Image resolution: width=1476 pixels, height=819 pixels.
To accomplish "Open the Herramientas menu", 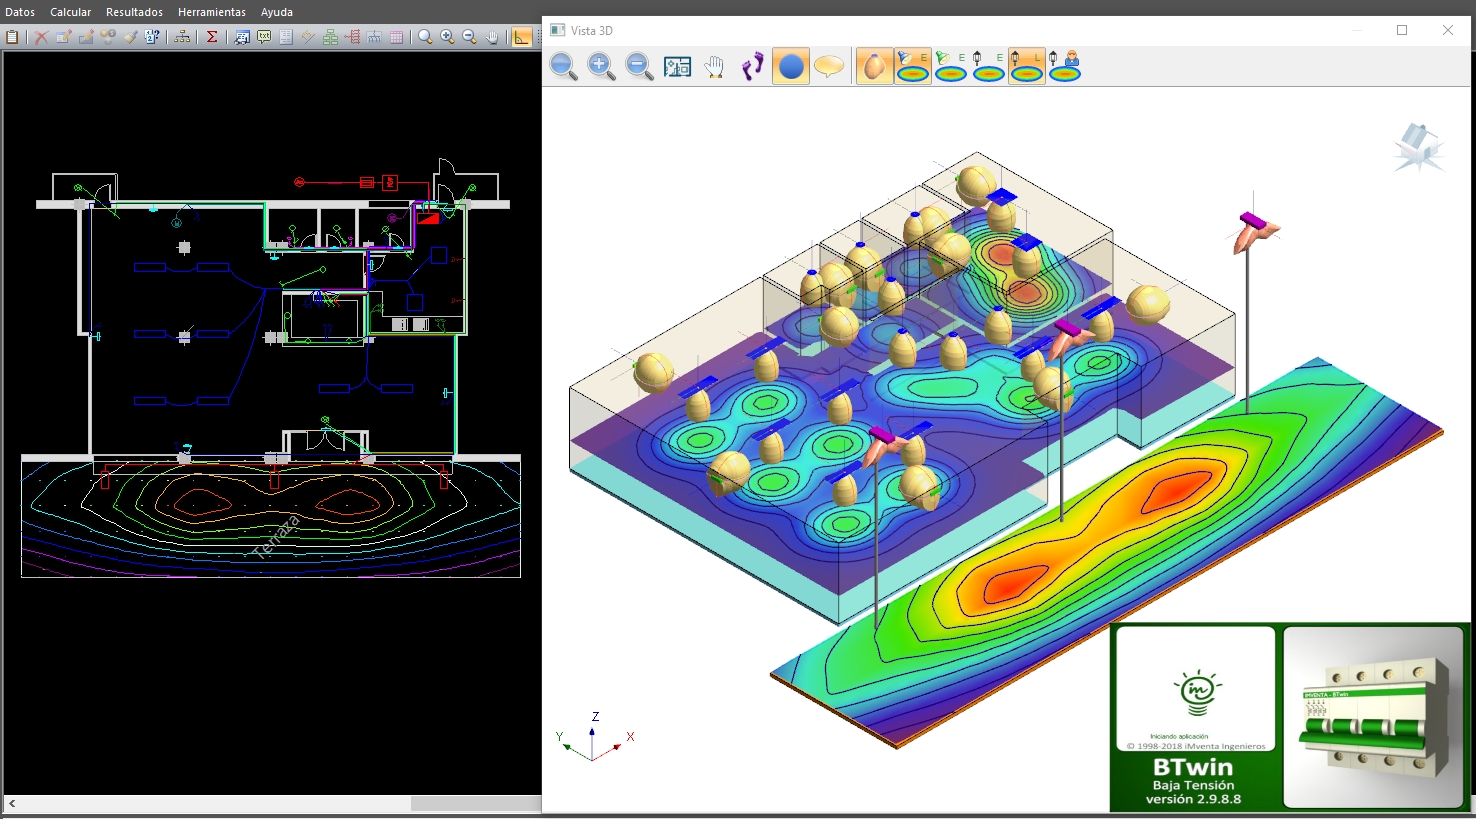I will pos(211,12).
